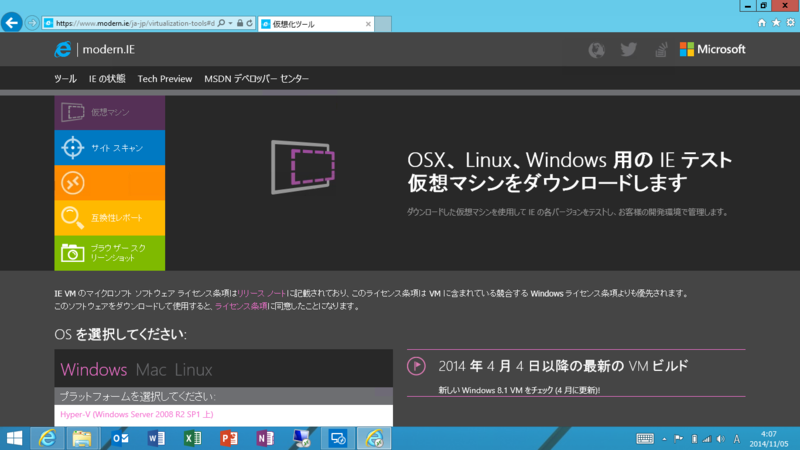
Task: Open a new blank tab
Action: point(383,24)
